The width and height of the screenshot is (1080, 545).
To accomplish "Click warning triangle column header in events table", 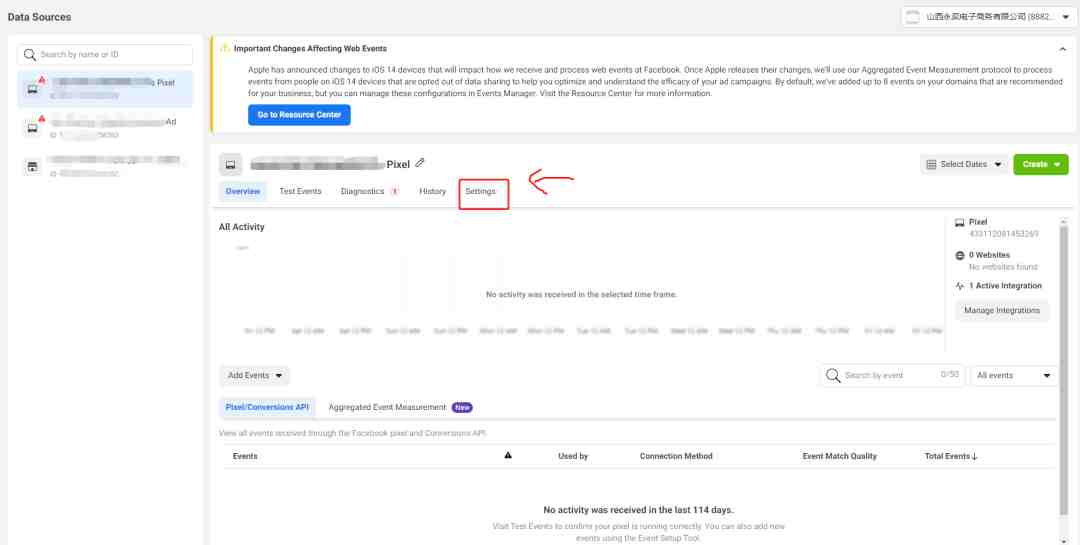I will 508,455.
